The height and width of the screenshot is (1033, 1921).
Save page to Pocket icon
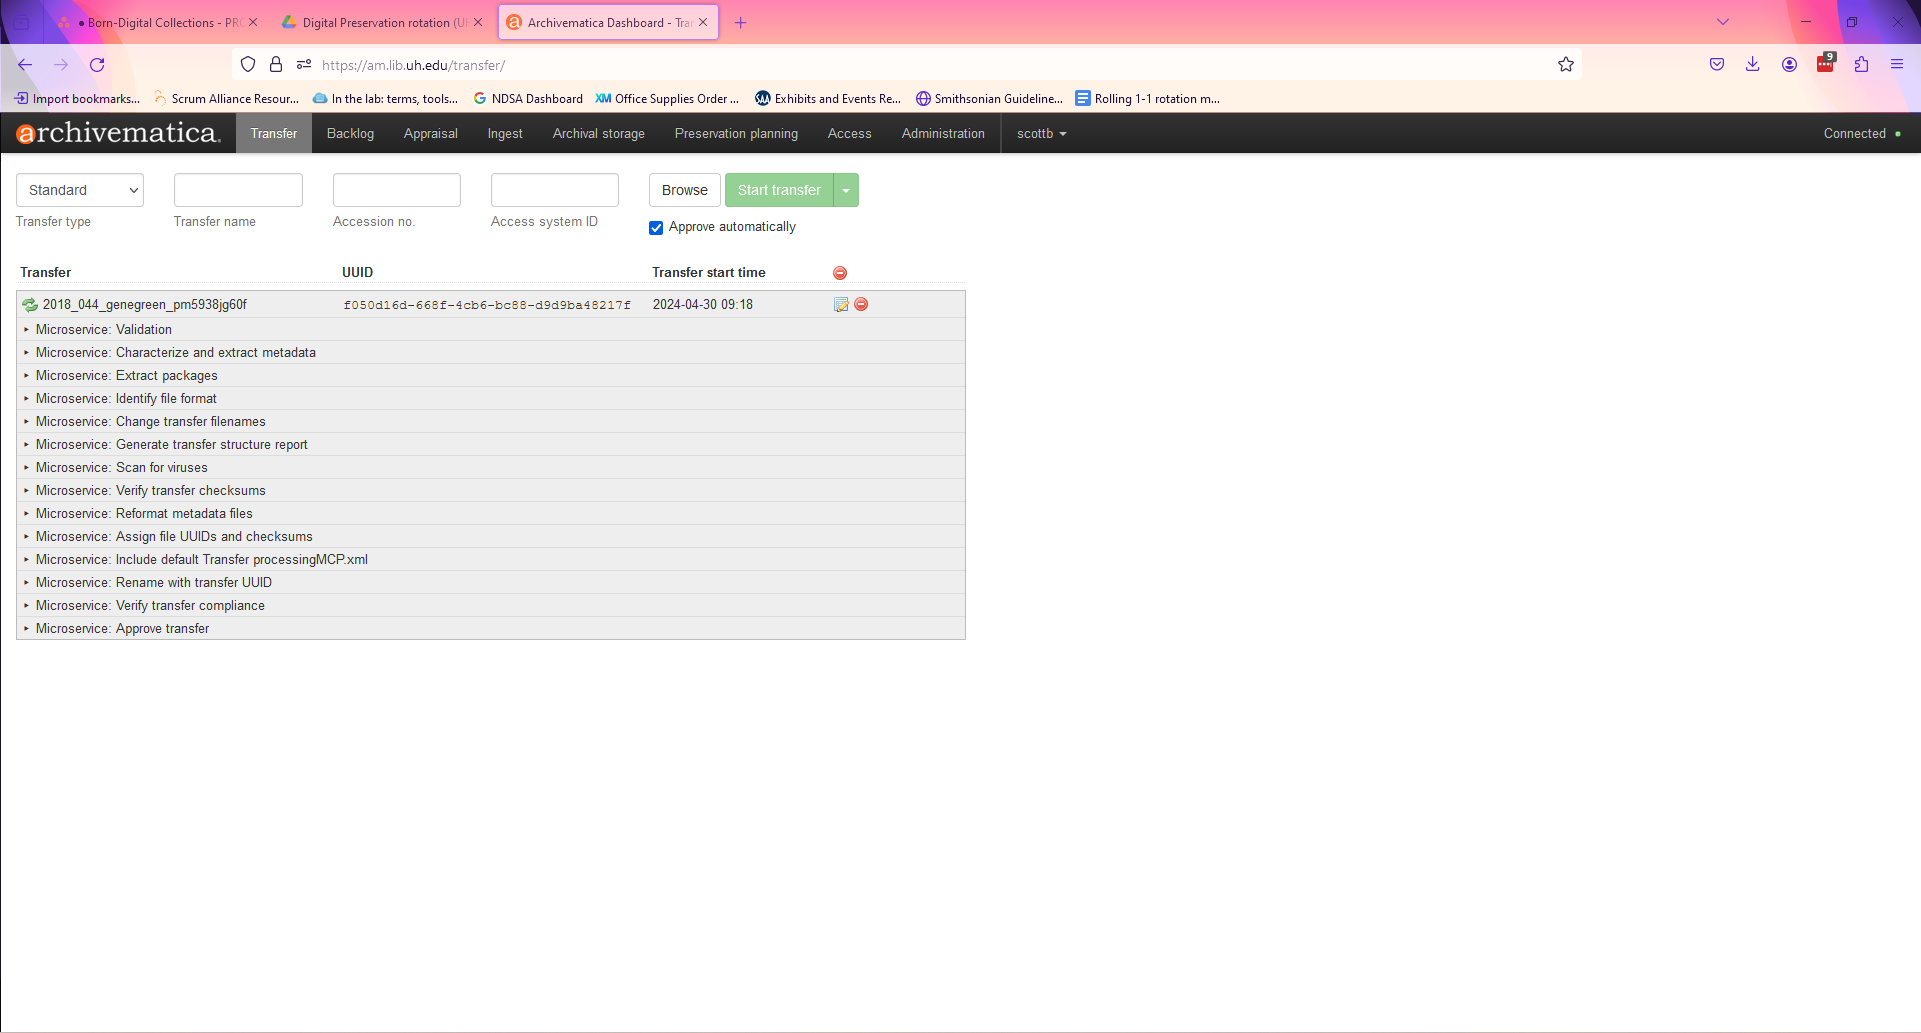point(1717,65)
